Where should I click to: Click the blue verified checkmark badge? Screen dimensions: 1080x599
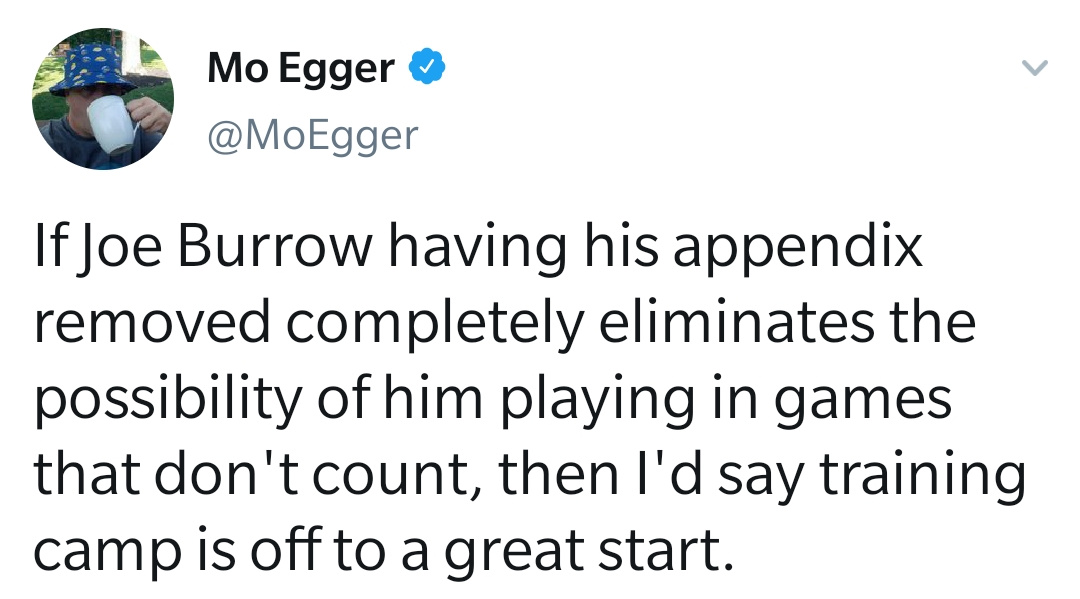coord(427,66)
